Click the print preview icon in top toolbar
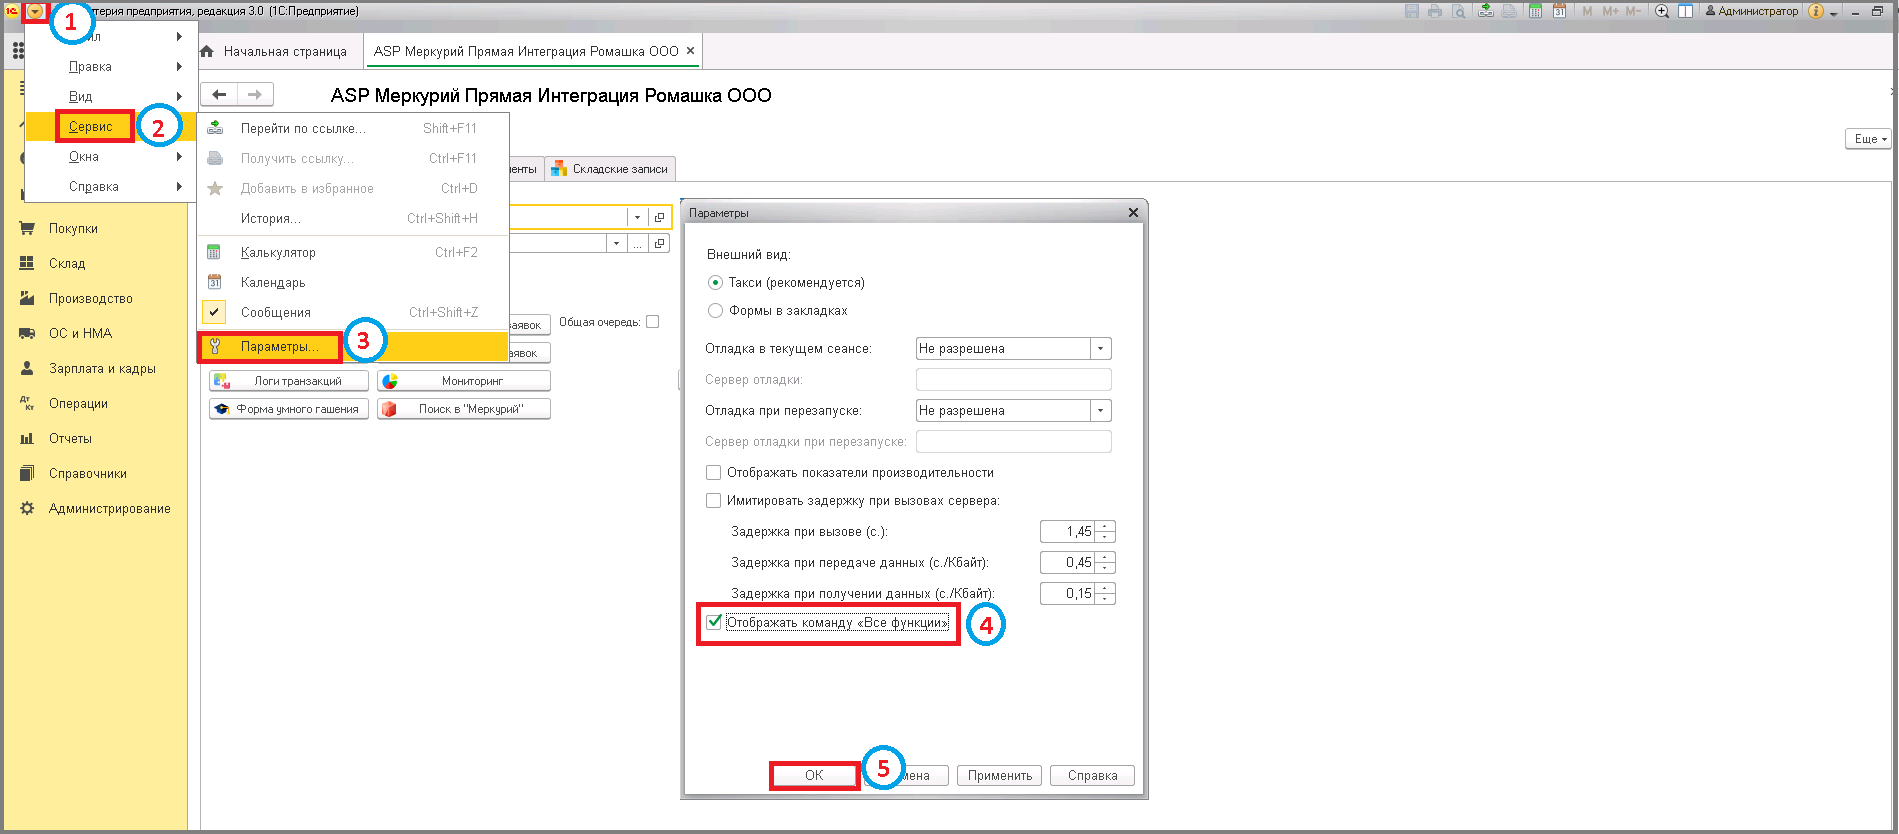 (x=1459, y=11)
